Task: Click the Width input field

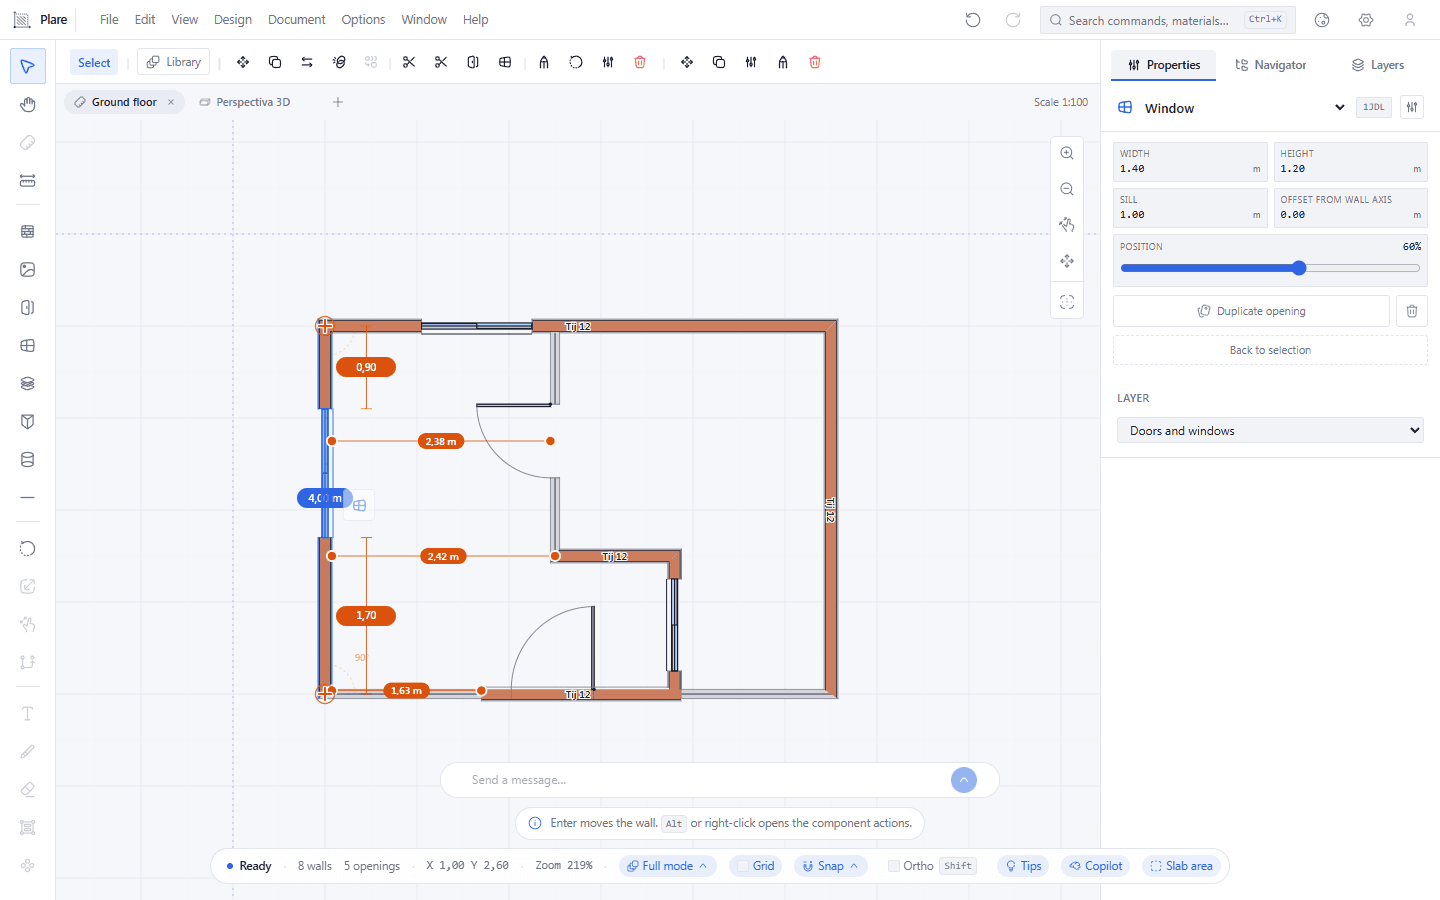Action: click(1190, 162)
